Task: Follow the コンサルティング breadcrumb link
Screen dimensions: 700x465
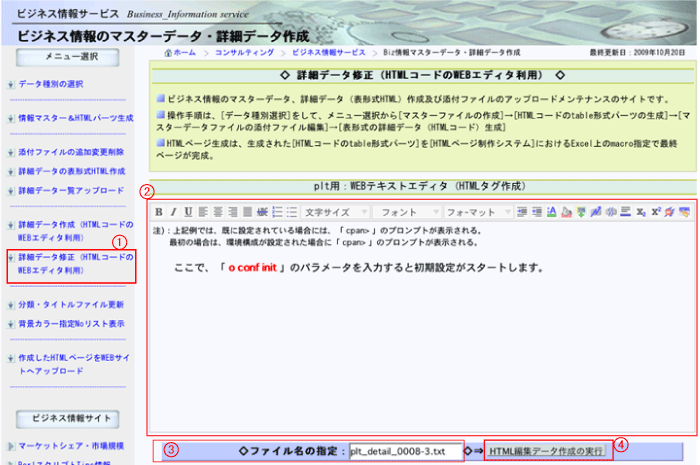Action: click(244, 53)
